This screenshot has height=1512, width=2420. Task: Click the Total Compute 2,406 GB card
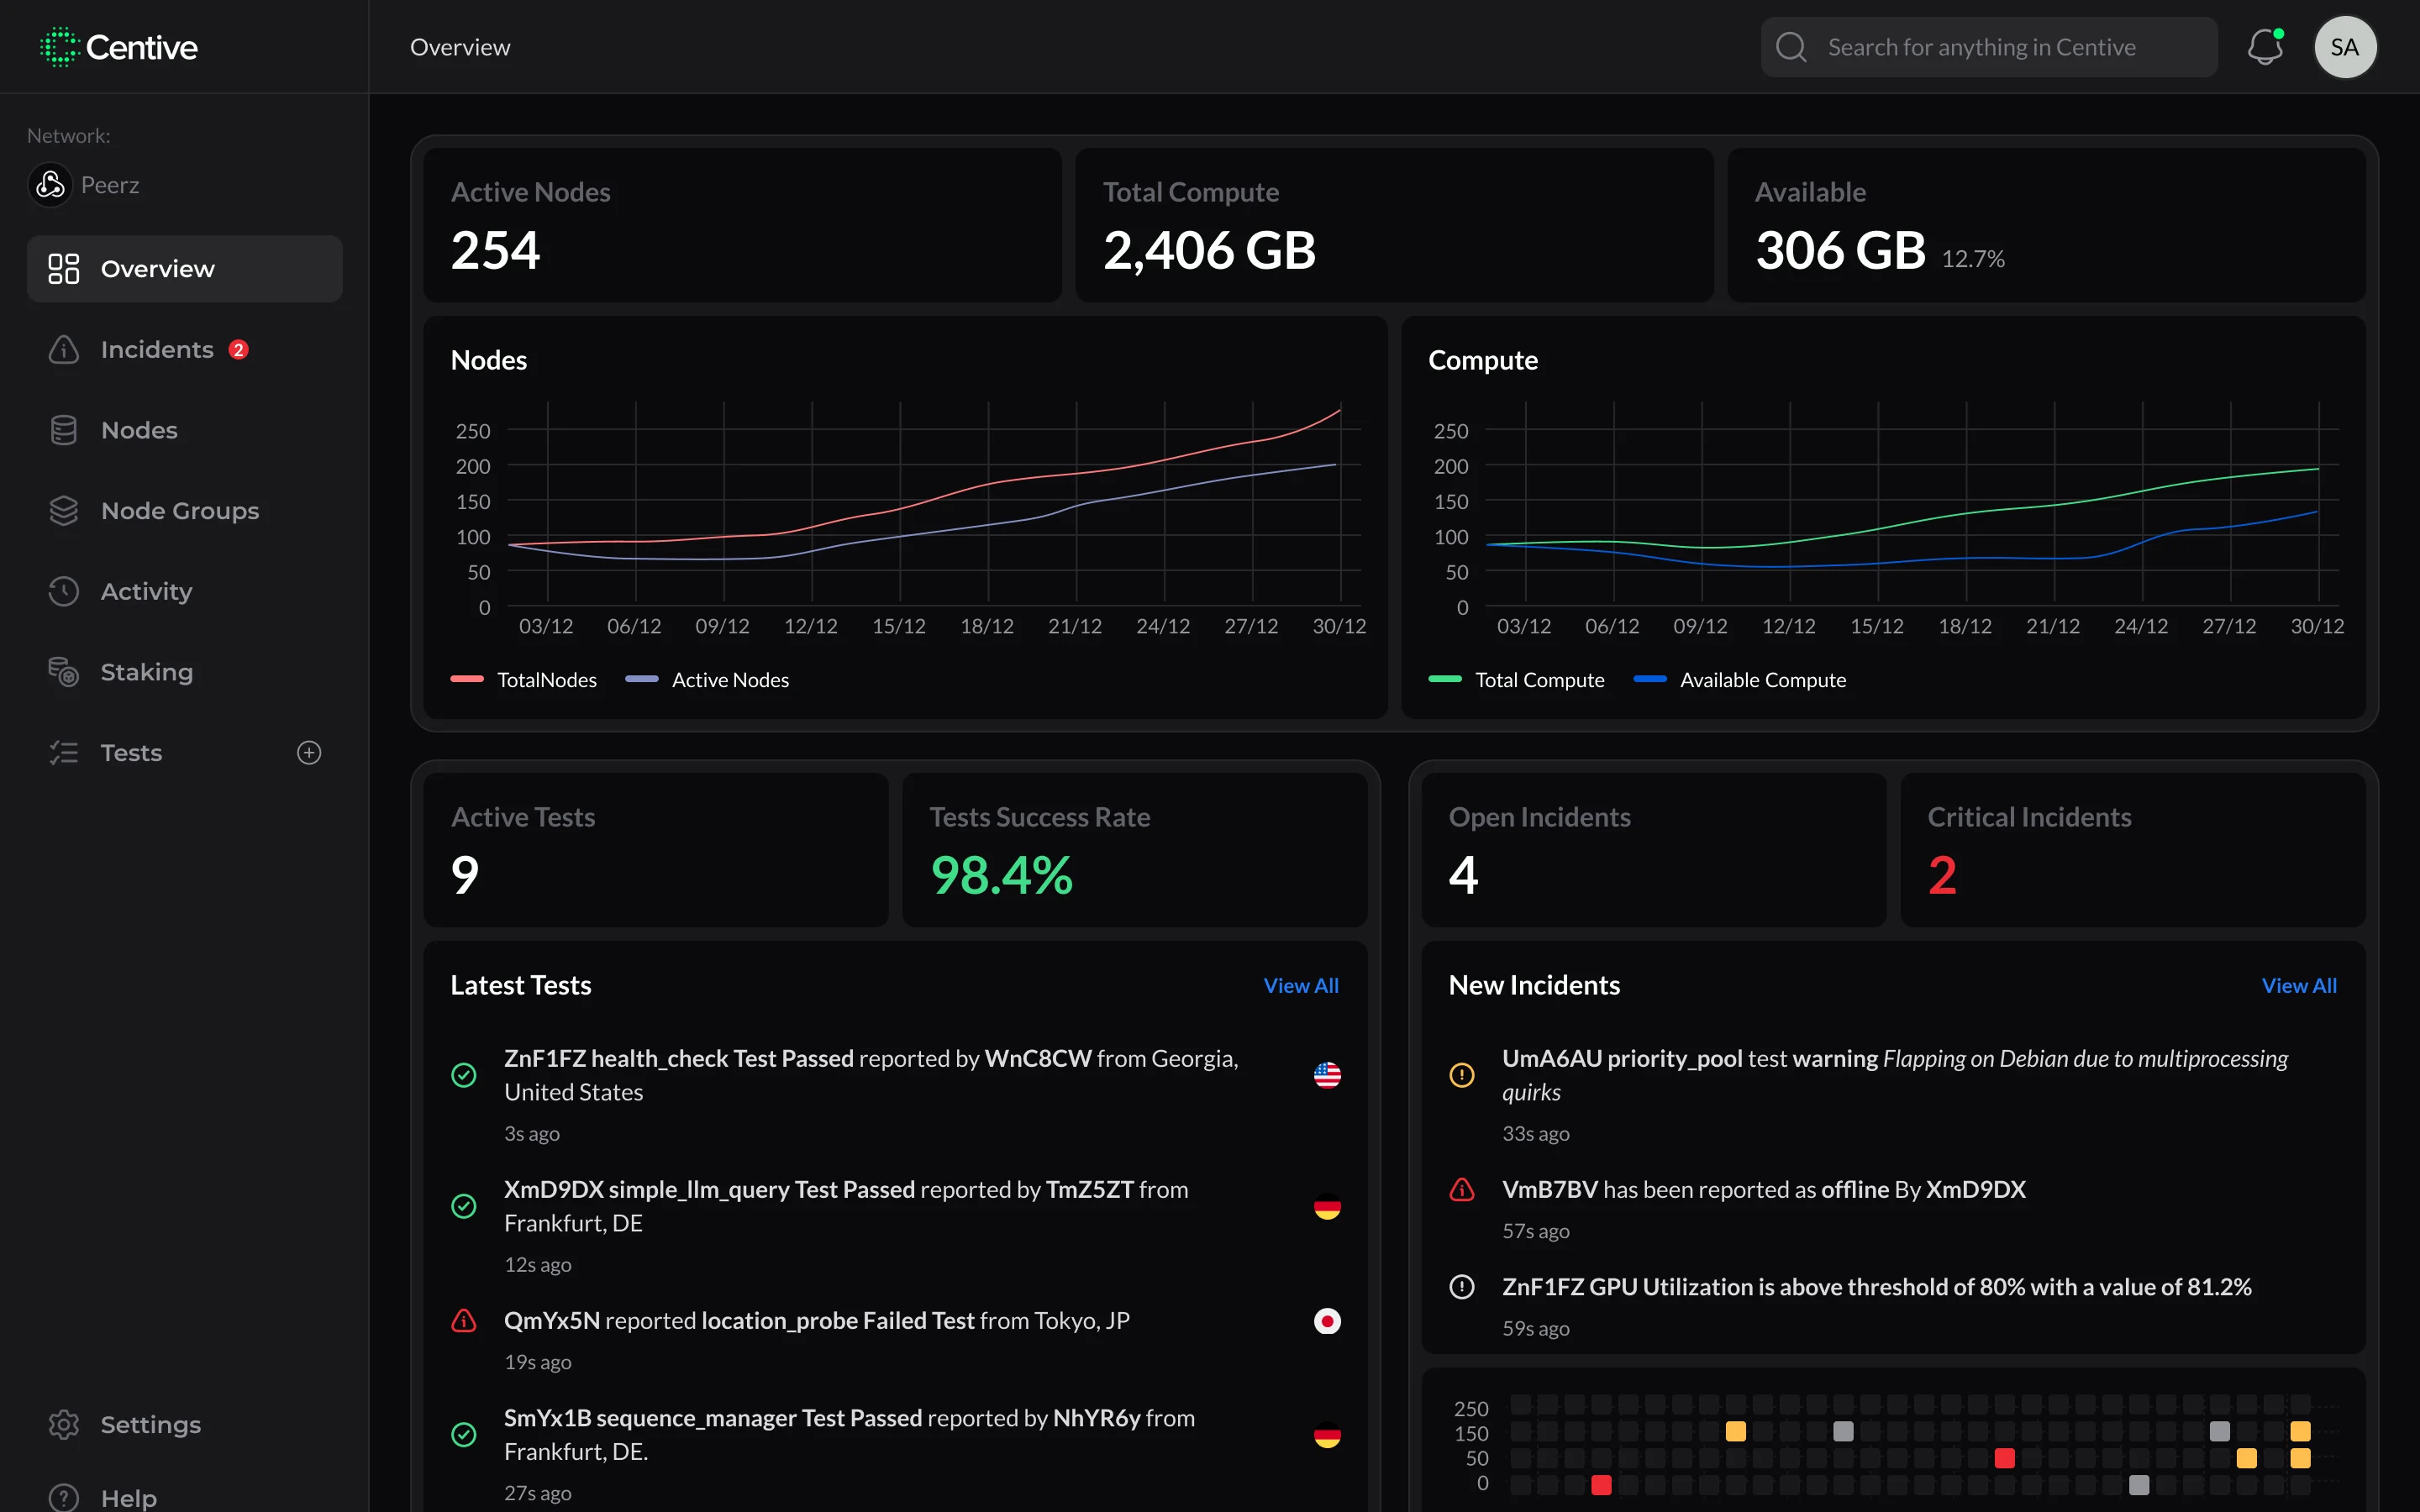[1394, 225]
